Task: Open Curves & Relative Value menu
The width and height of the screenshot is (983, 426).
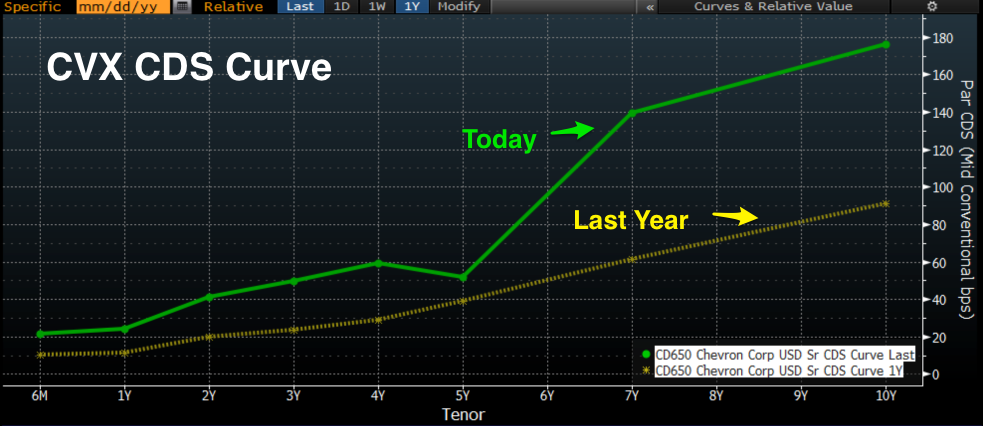Action: [x=773, y=7]
